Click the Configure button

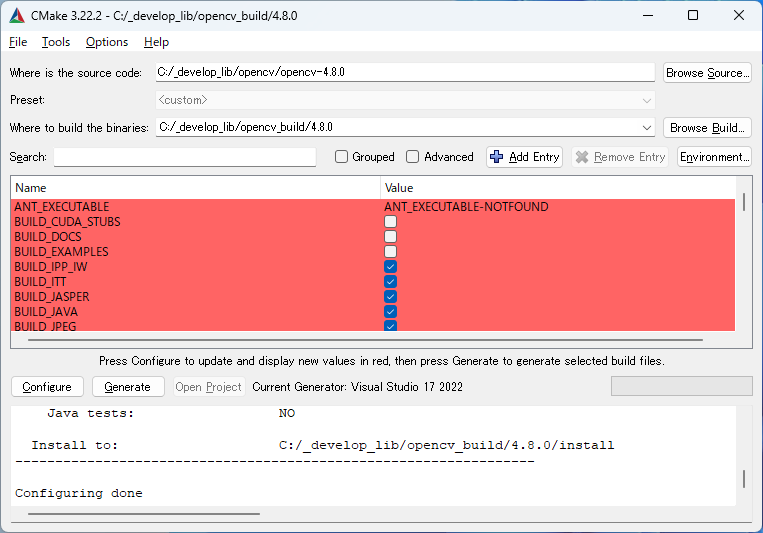pos(47,387)
